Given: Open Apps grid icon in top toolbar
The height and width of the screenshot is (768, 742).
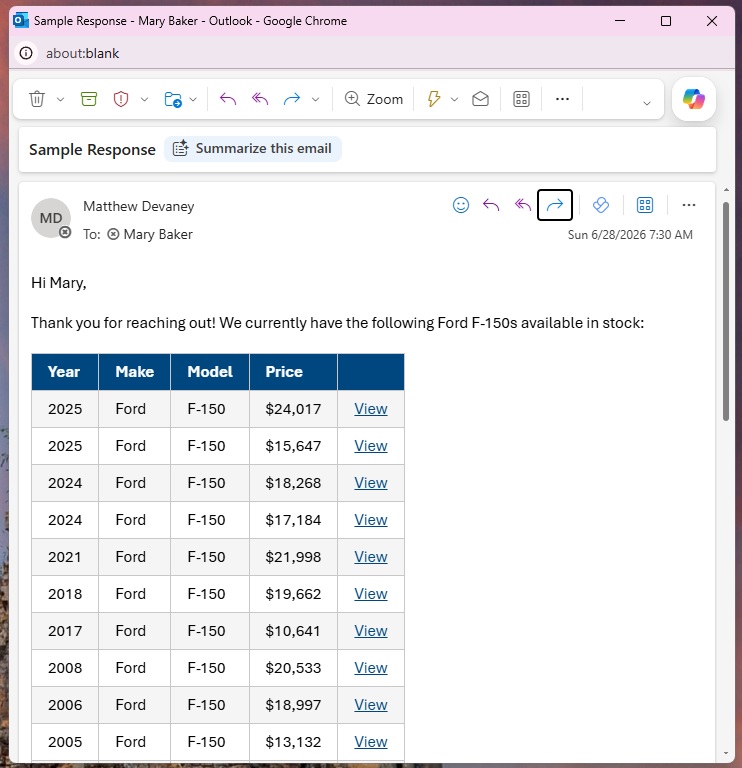Looking at the screenshot, I should pyautogui.click(x=521, y=99).
